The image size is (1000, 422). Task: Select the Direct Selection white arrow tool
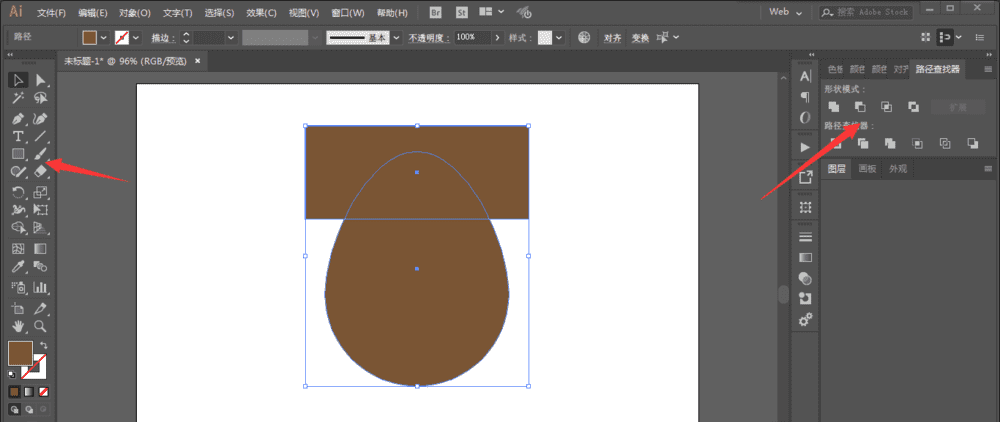(x=41, y=80)
